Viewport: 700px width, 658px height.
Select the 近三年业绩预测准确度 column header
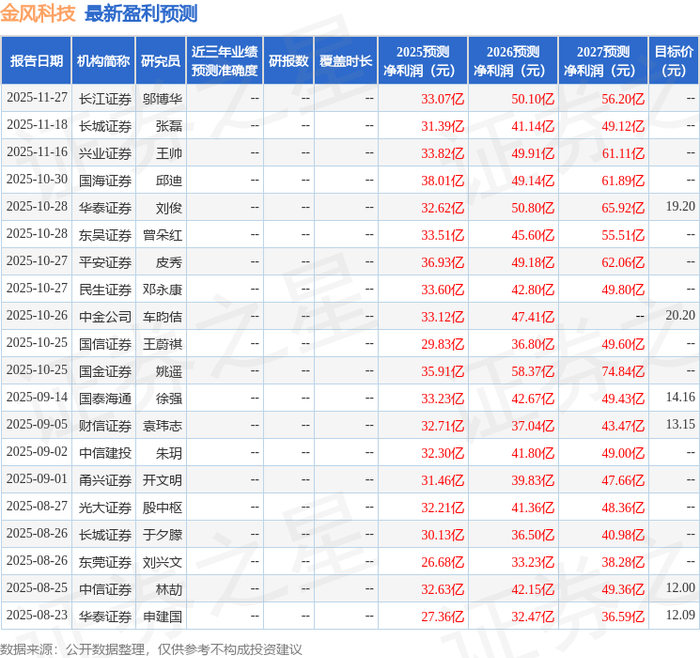coord(225,61)
